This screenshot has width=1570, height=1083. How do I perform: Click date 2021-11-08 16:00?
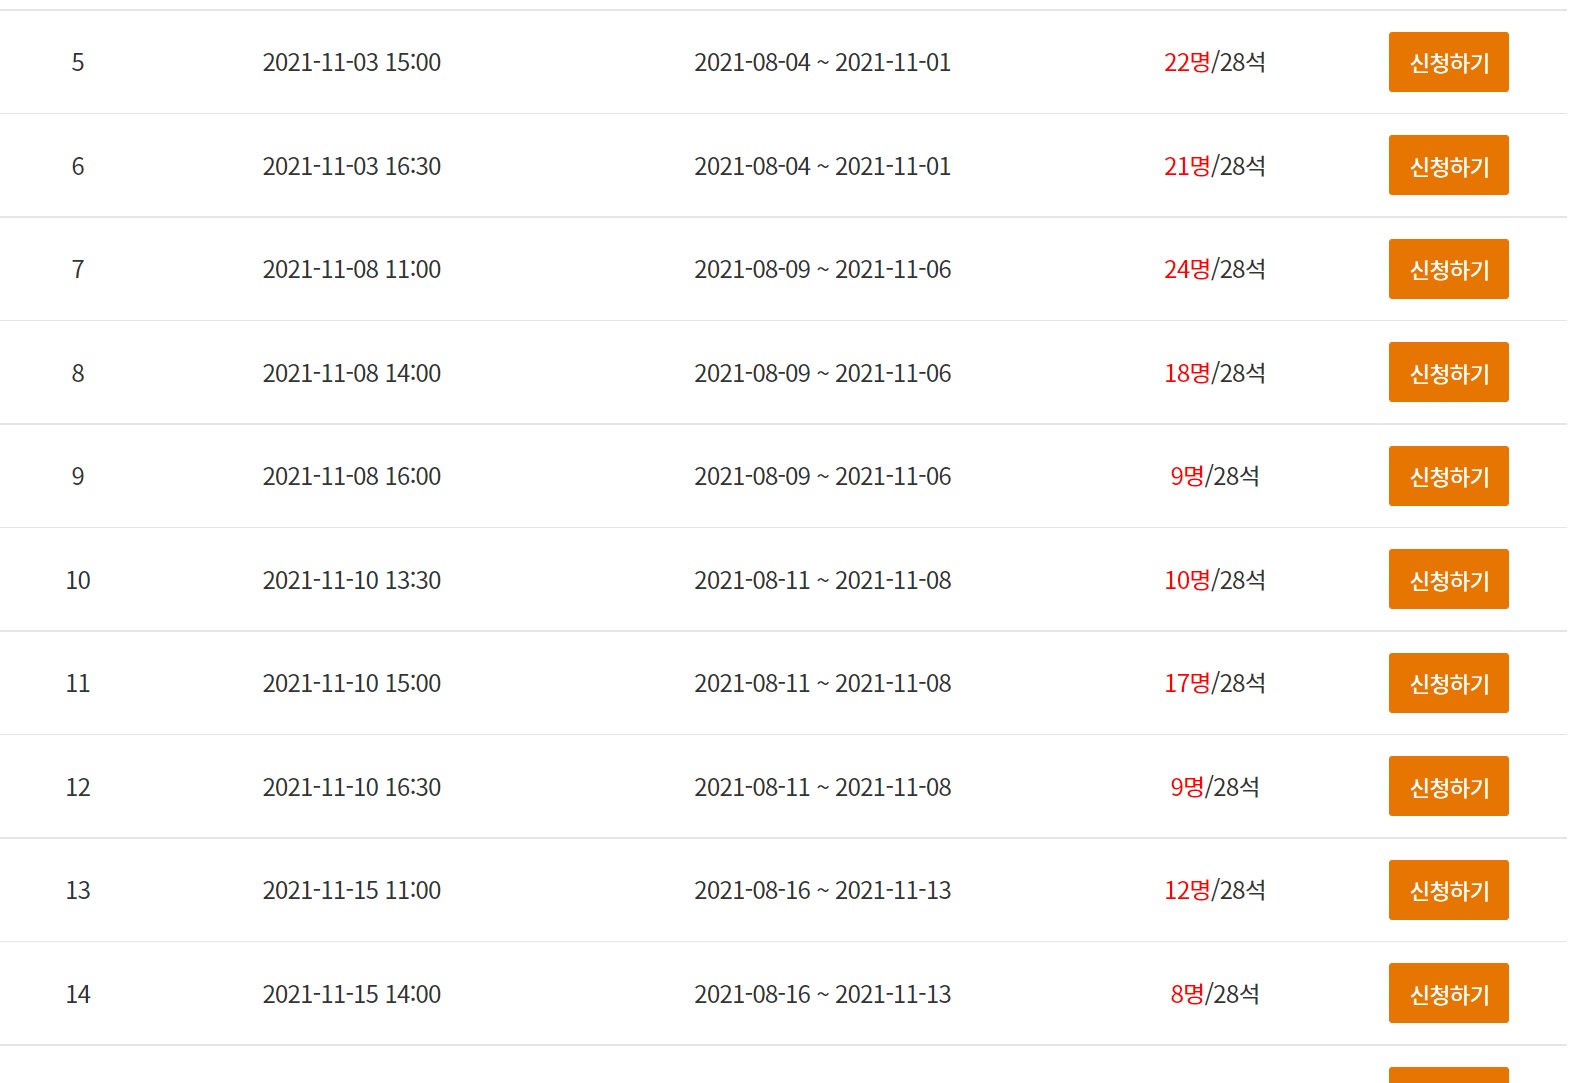coord(351,477)
